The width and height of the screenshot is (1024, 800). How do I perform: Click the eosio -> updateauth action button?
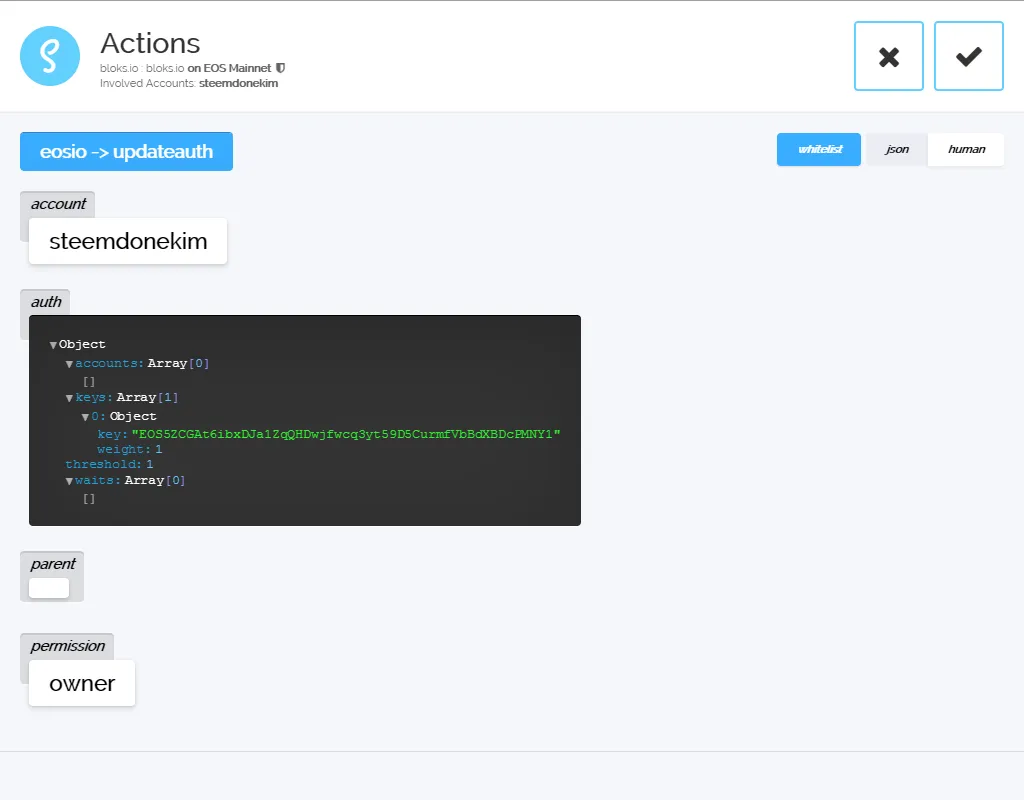click(127, 152)
